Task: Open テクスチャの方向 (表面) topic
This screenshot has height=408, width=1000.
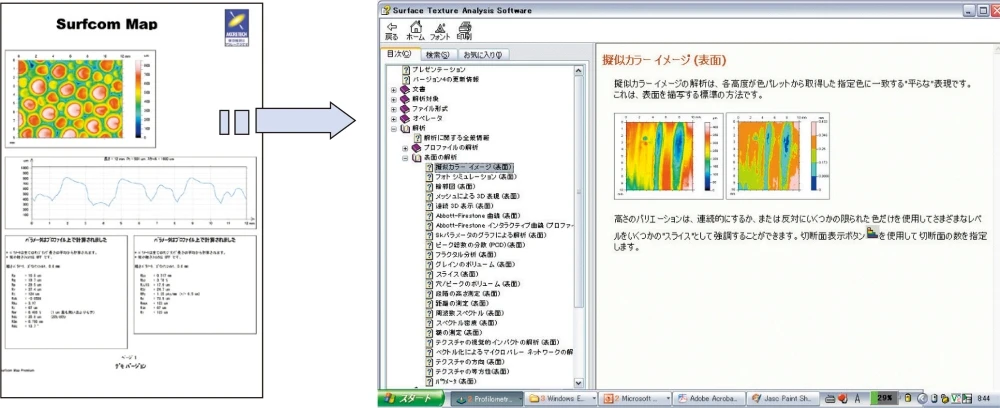Action: (x=471, y=361)
